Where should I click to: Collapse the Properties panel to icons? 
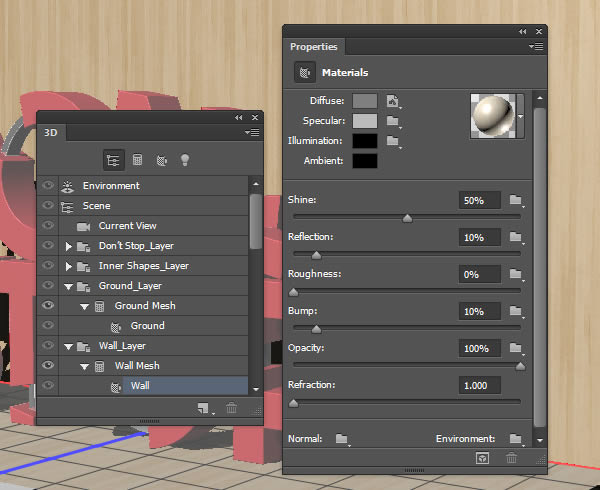pos(523,32)
